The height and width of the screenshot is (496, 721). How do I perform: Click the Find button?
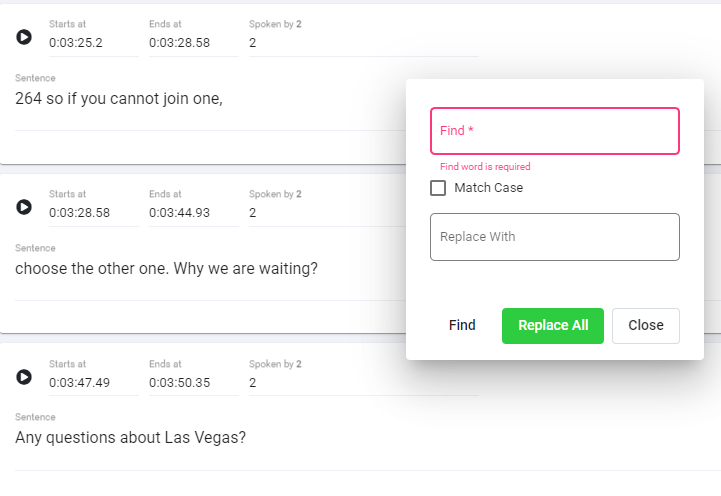[x=462, y=325]
